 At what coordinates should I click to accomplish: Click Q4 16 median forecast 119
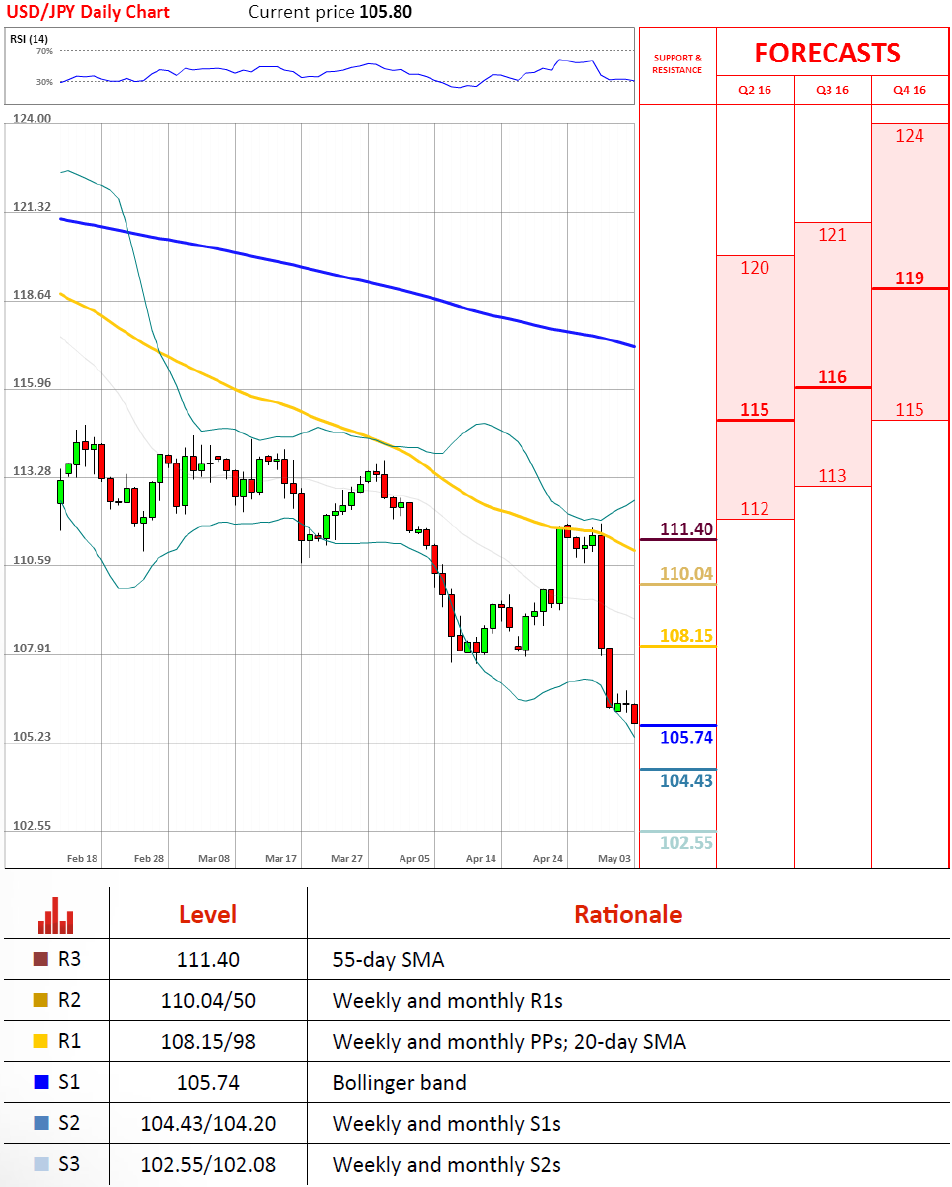910,278
